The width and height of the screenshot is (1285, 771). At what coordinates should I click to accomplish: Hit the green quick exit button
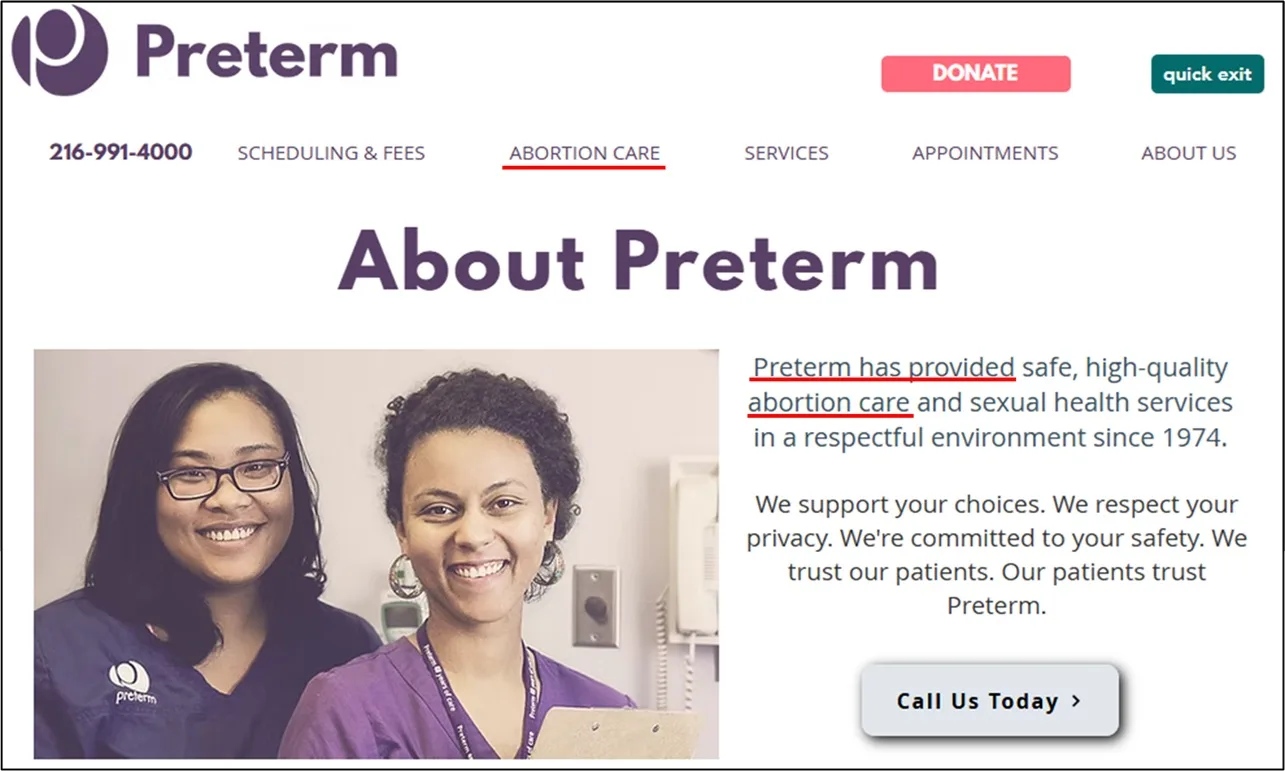tap(1207, 74)
